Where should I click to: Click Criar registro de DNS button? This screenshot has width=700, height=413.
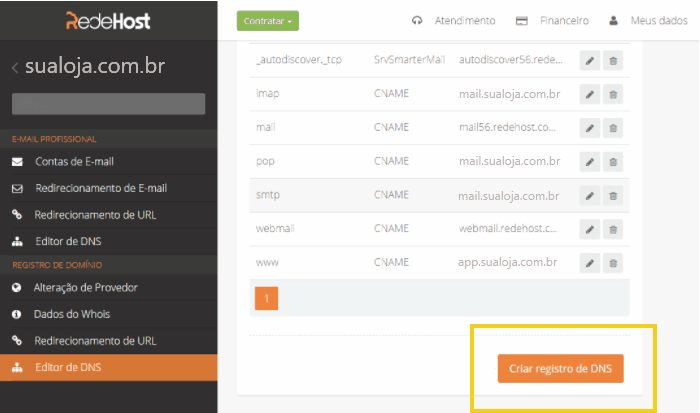tap(560, 368)
